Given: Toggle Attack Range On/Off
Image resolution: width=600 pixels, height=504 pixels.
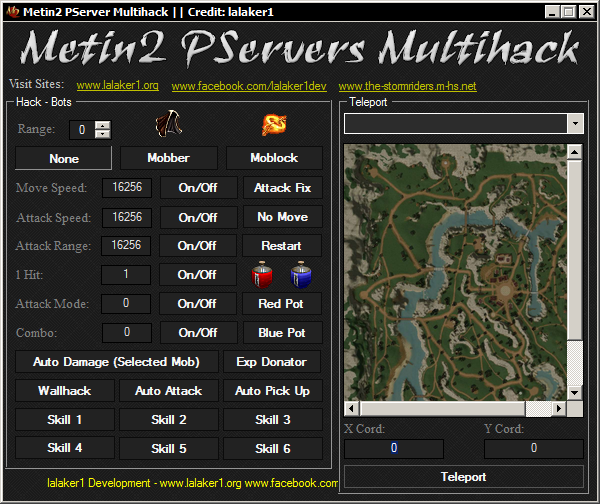Looking at the screenshot, I should (x=197, y=246).
